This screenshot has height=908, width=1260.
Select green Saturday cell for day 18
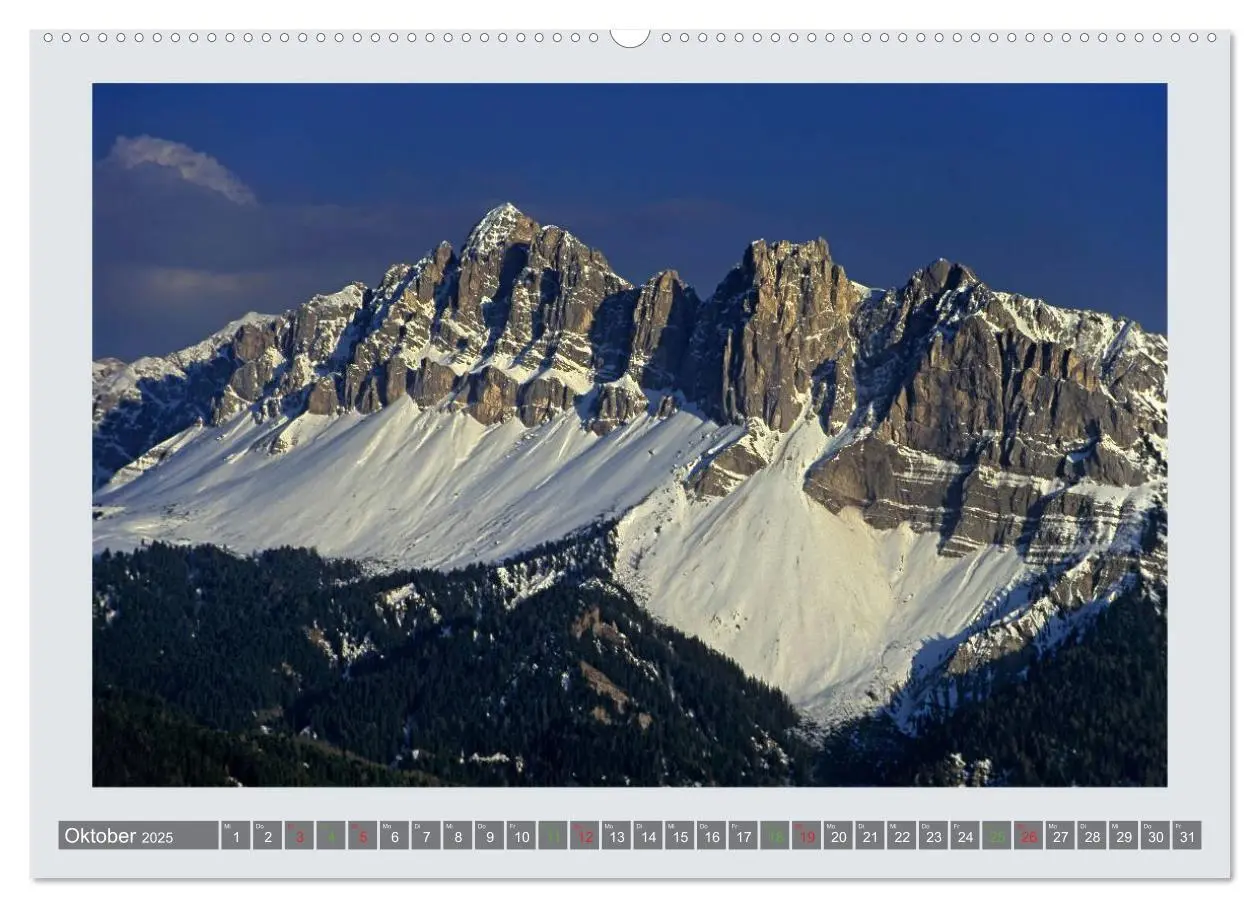775,835
